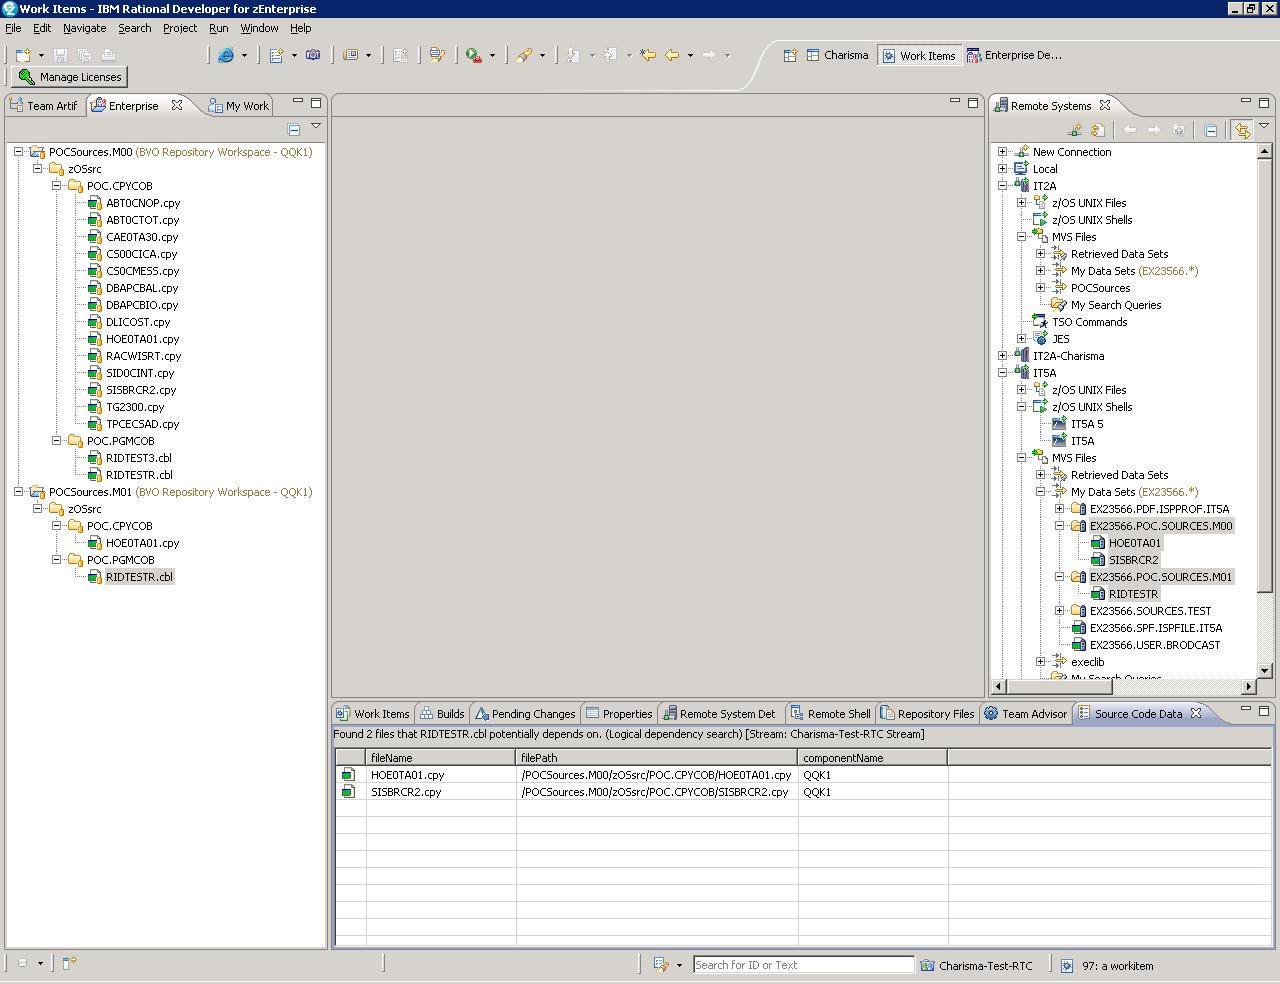Close the Source Code Data tab
The height and width of the screenshot is (984, 1280).
click(x=1195, y=713)
